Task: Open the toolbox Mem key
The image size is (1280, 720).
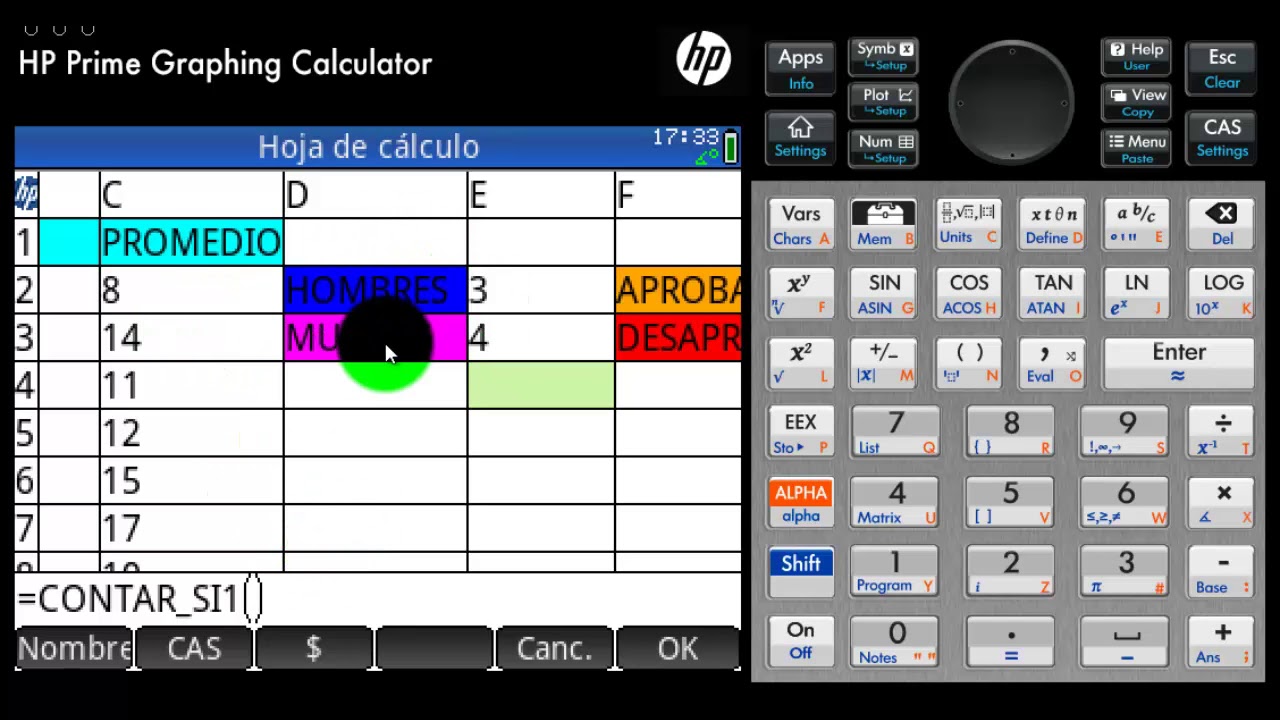Action: [x=884, y=224]
